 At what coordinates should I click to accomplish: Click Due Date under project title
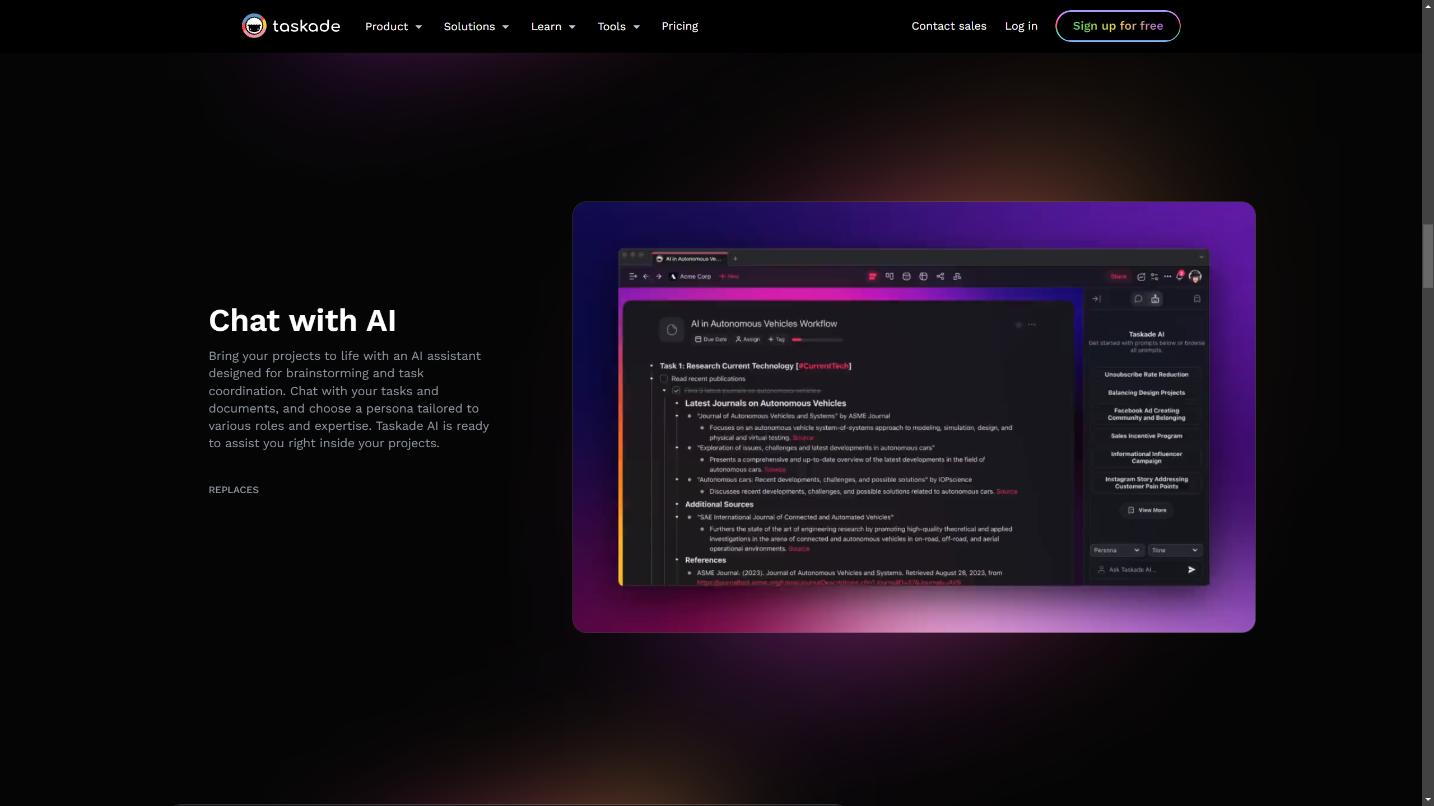tap(711, 339)
